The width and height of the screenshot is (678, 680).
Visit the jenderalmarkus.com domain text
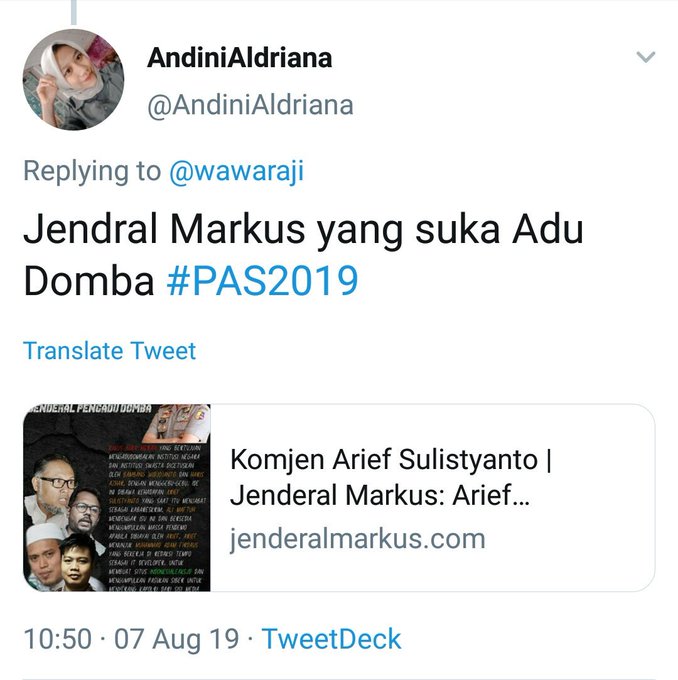pos(357,539)
